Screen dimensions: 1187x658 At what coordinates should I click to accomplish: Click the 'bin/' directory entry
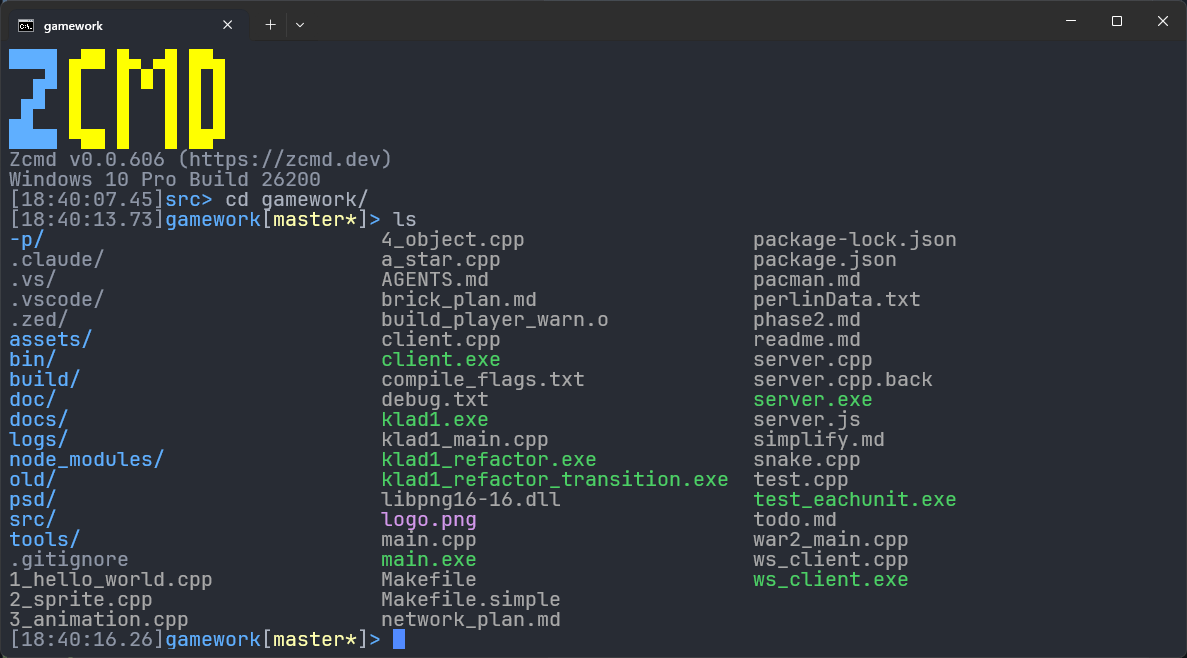click(x=33, y=360)
